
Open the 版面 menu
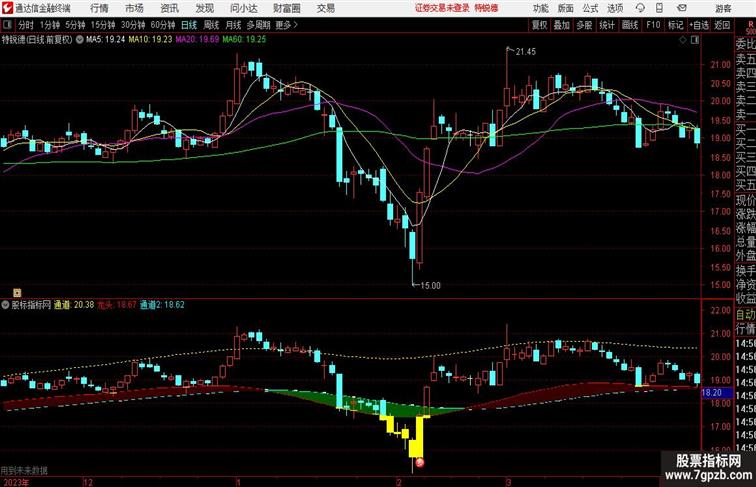pyautogui.click(x=566, y=8)
